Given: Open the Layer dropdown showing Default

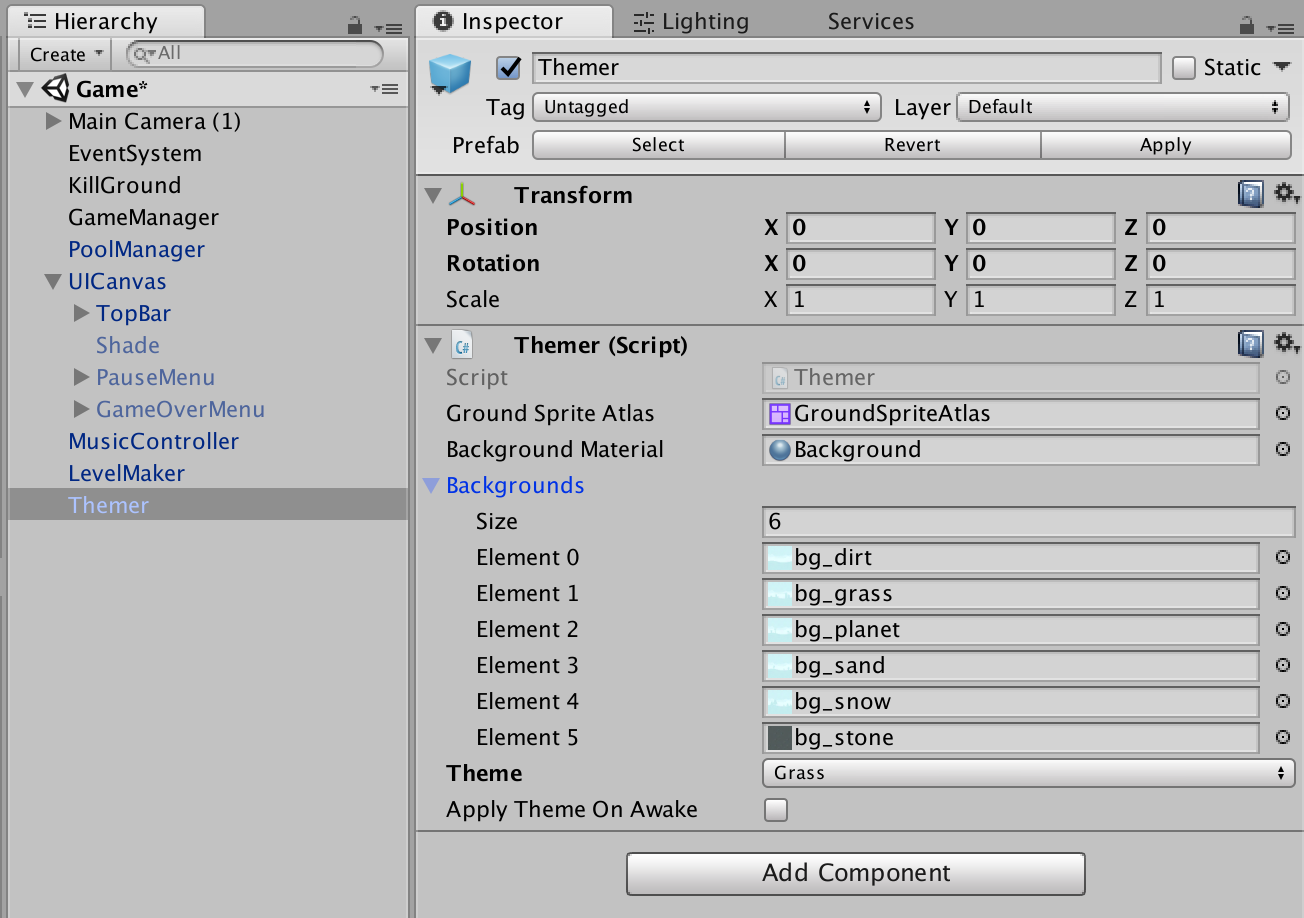Looking at the screenshot, I should (x=1124, y=107).
